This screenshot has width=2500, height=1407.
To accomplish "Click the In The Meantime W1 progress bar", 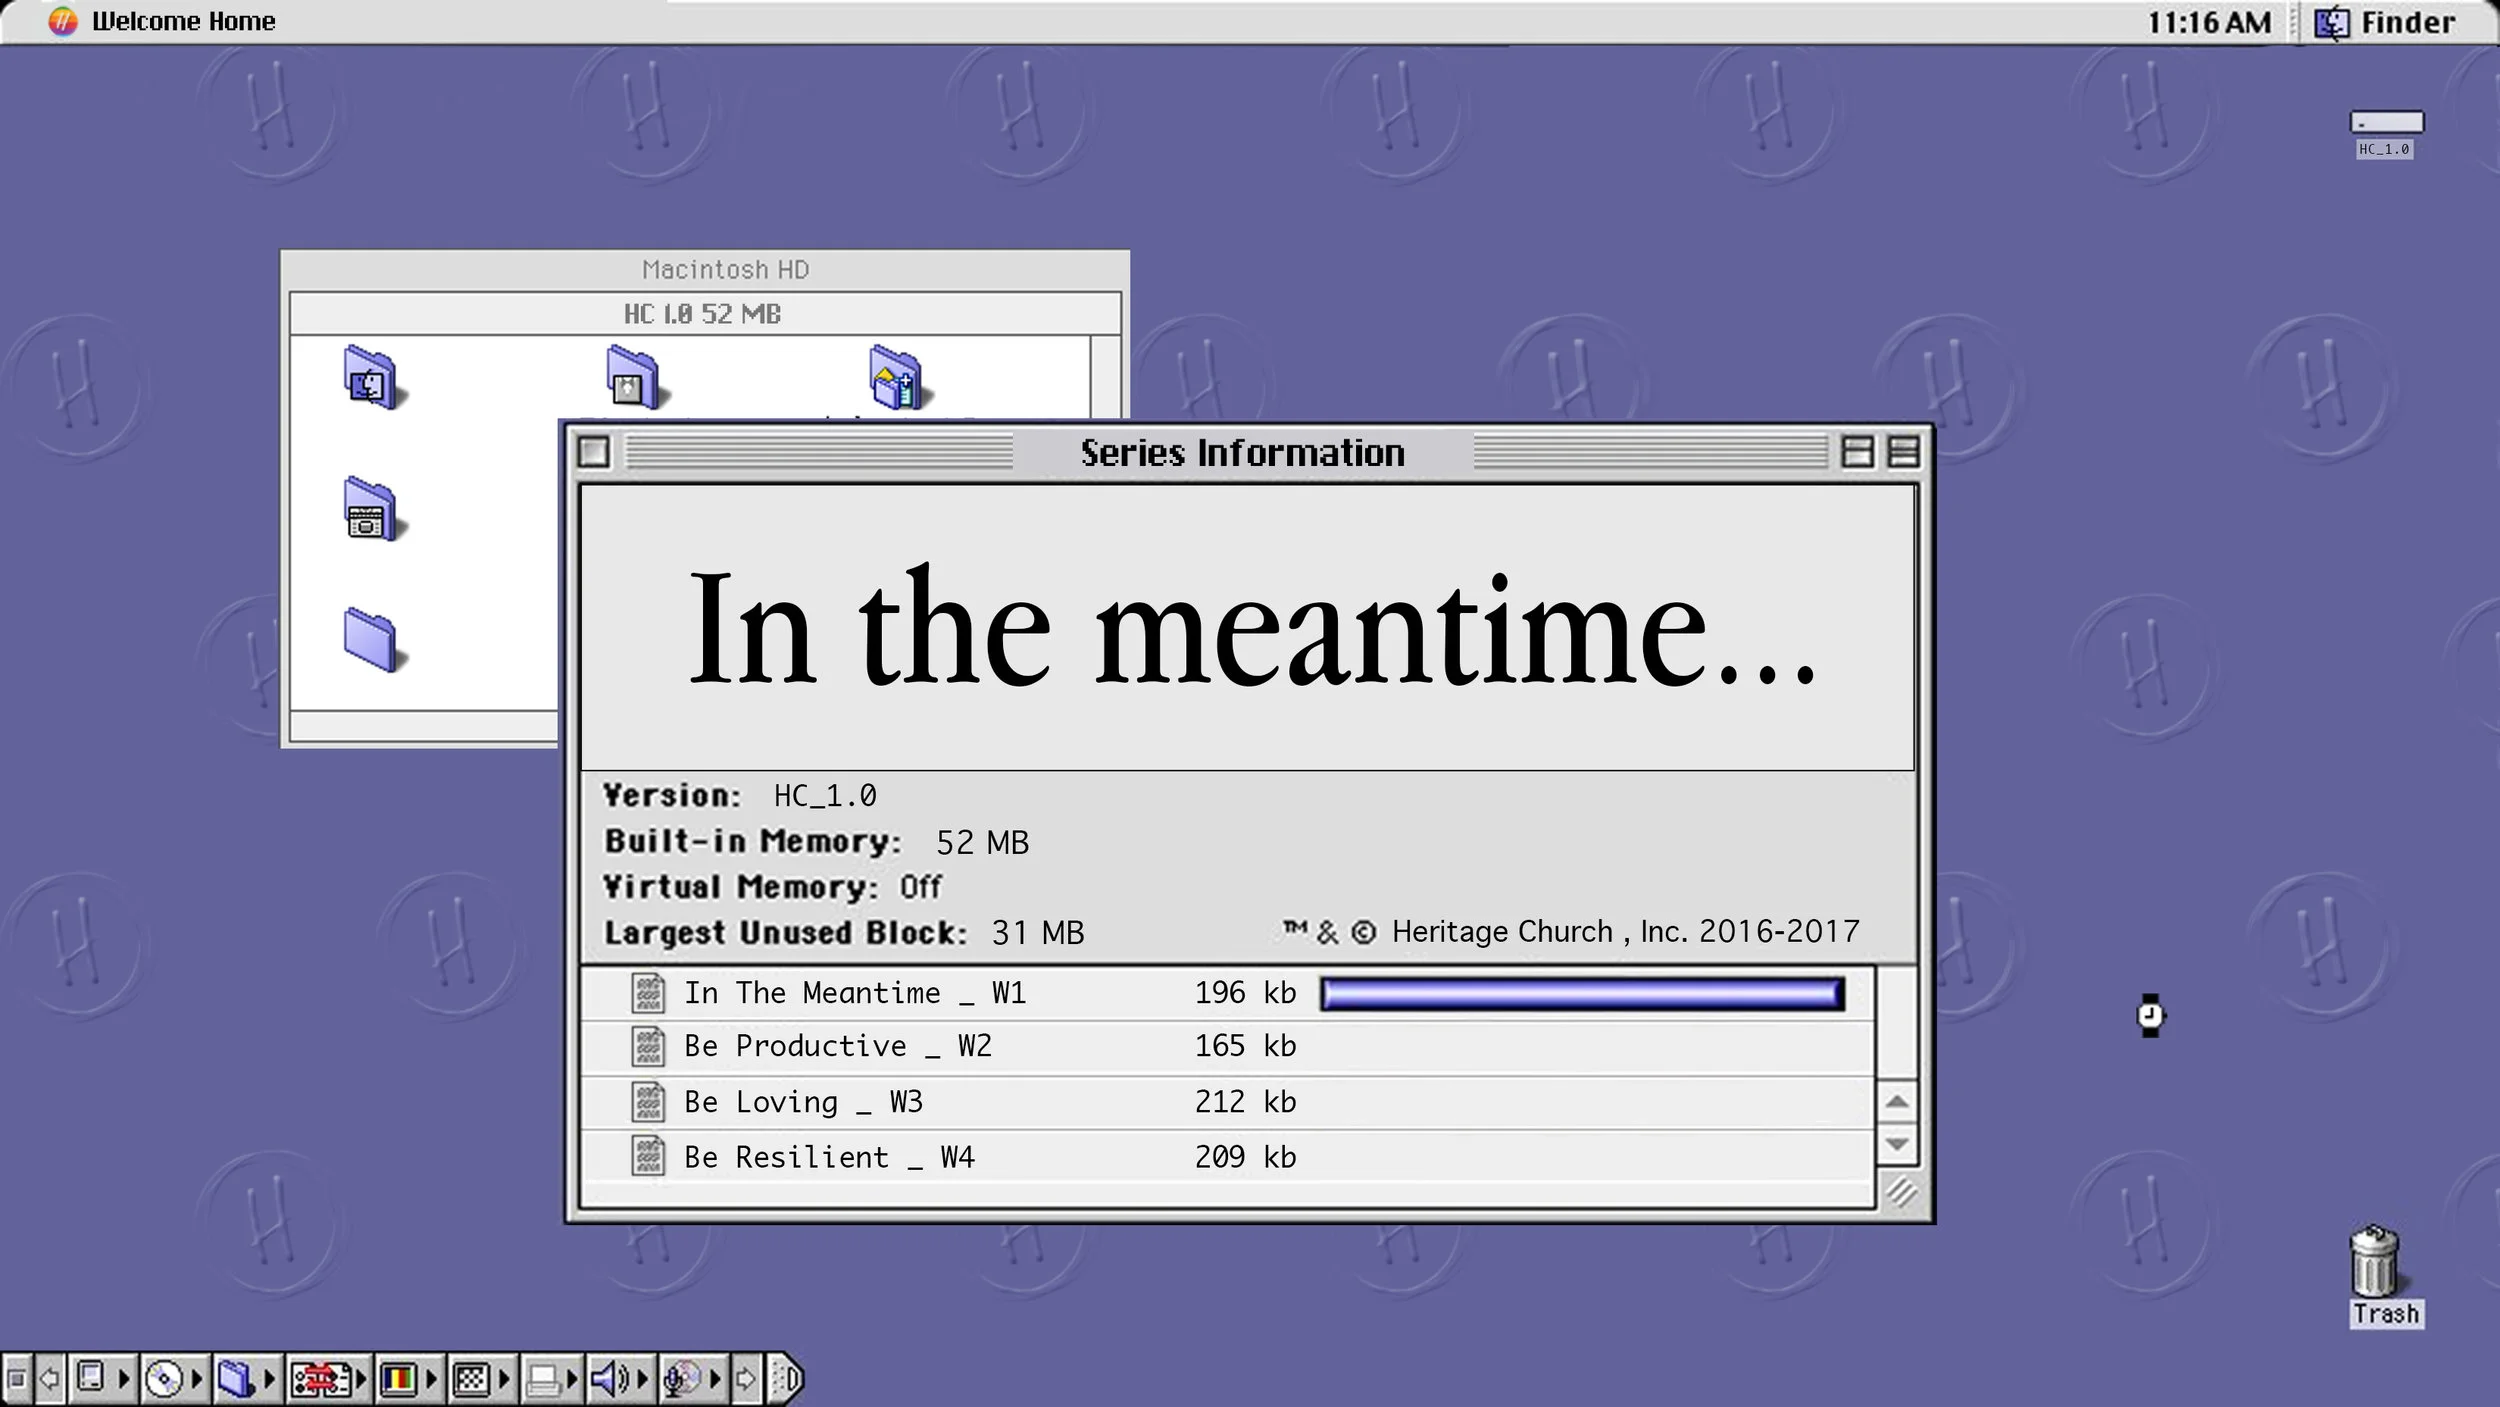I will tap(1581, 993).
